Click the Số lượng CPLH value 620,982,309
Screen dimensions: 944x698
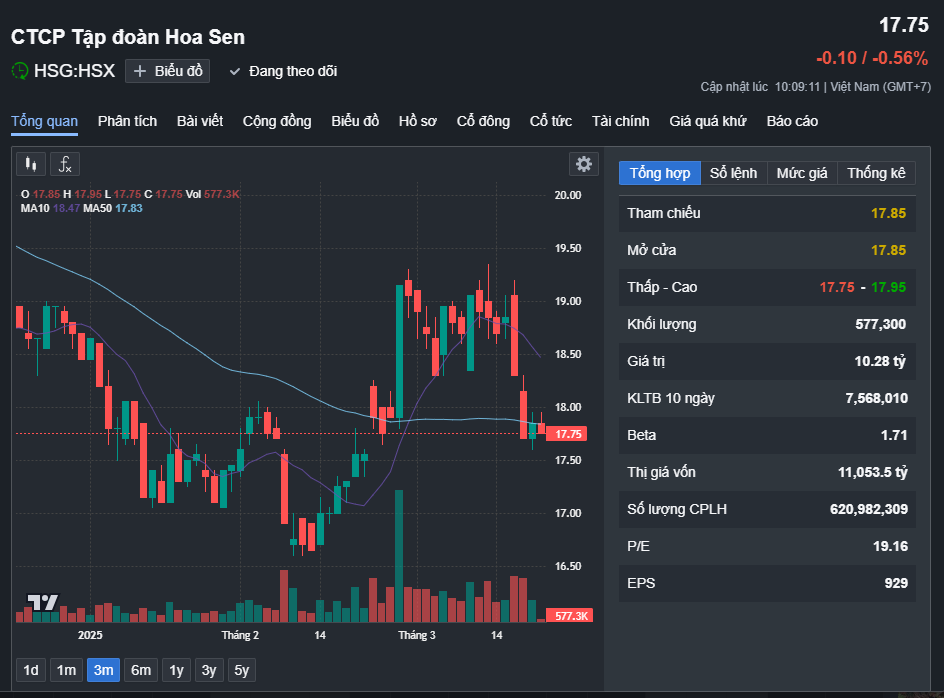click(x=869, y=509)
